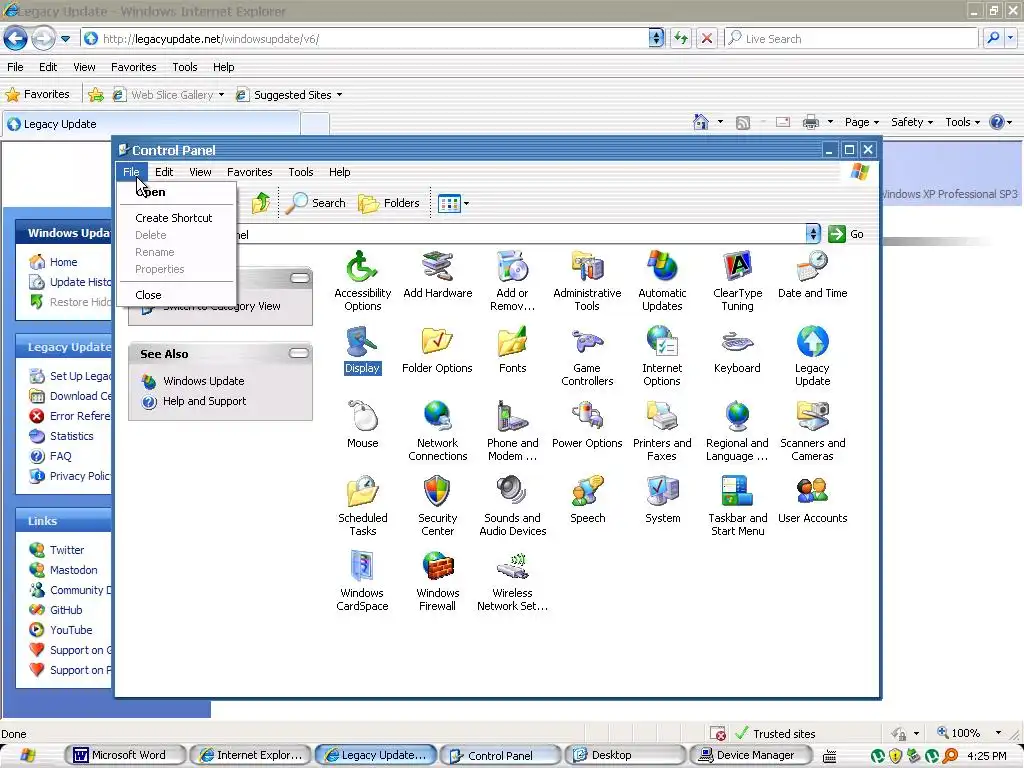Open Windows CardSpace icon
This screenshot has width=1024, height=768.
click(x=362, y=582)
